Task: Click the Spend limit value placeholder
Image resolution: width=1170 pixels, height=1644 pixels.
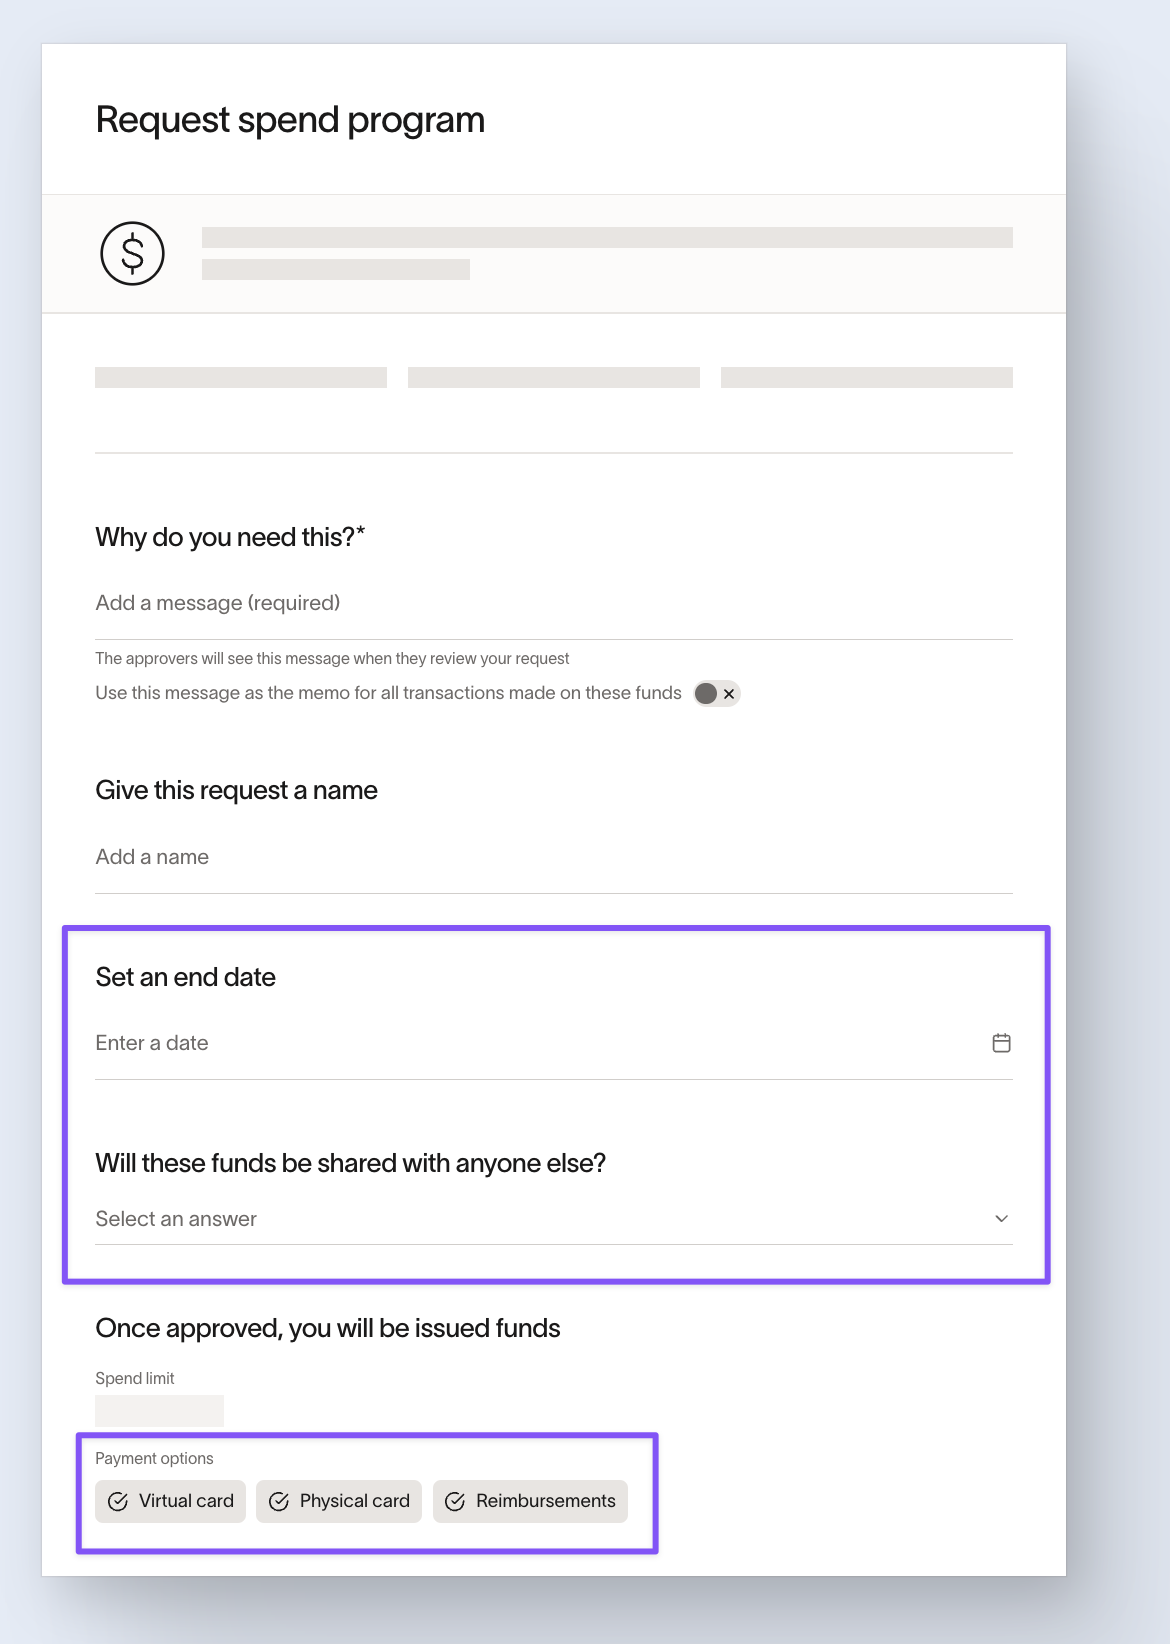Action: [159, 1411]
